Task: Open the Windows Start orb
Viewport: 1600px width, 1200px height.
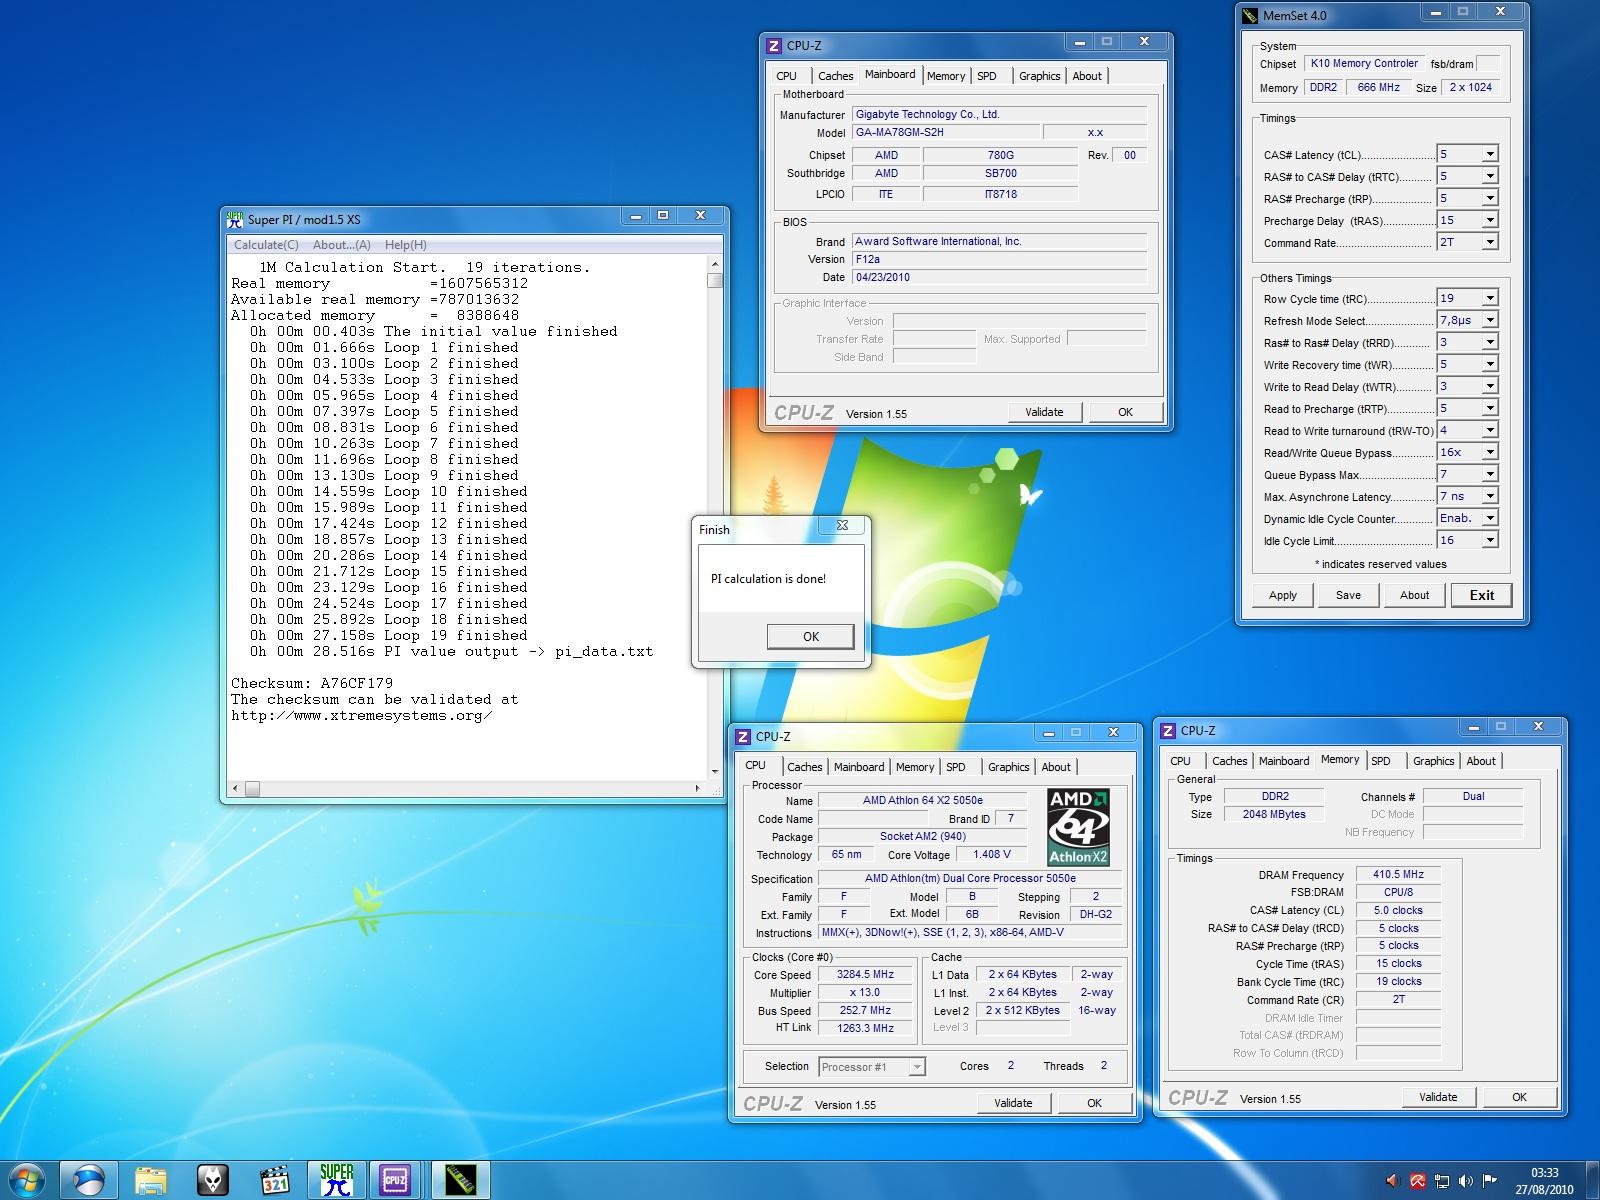Action: [26, 1180]
